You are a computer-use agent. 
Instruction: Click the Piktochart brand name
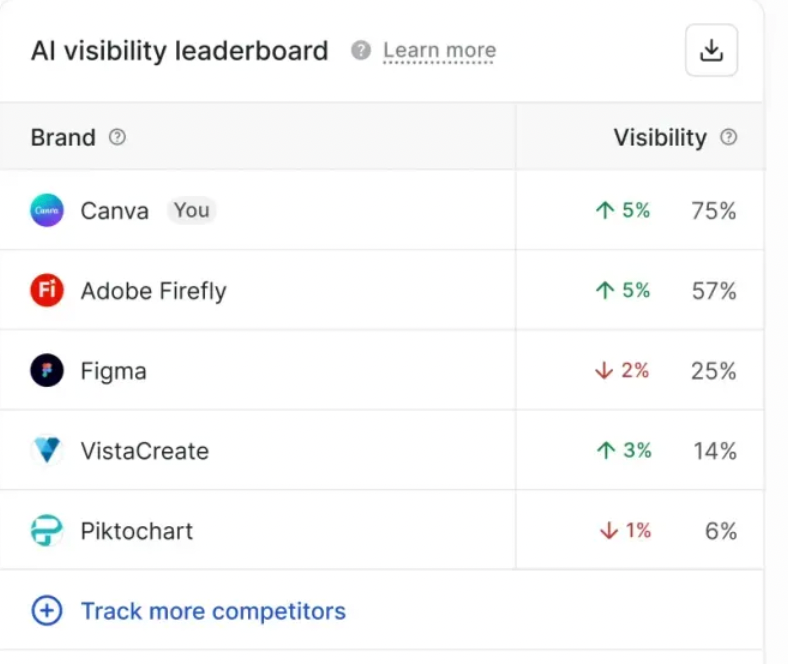click(136, 531)
